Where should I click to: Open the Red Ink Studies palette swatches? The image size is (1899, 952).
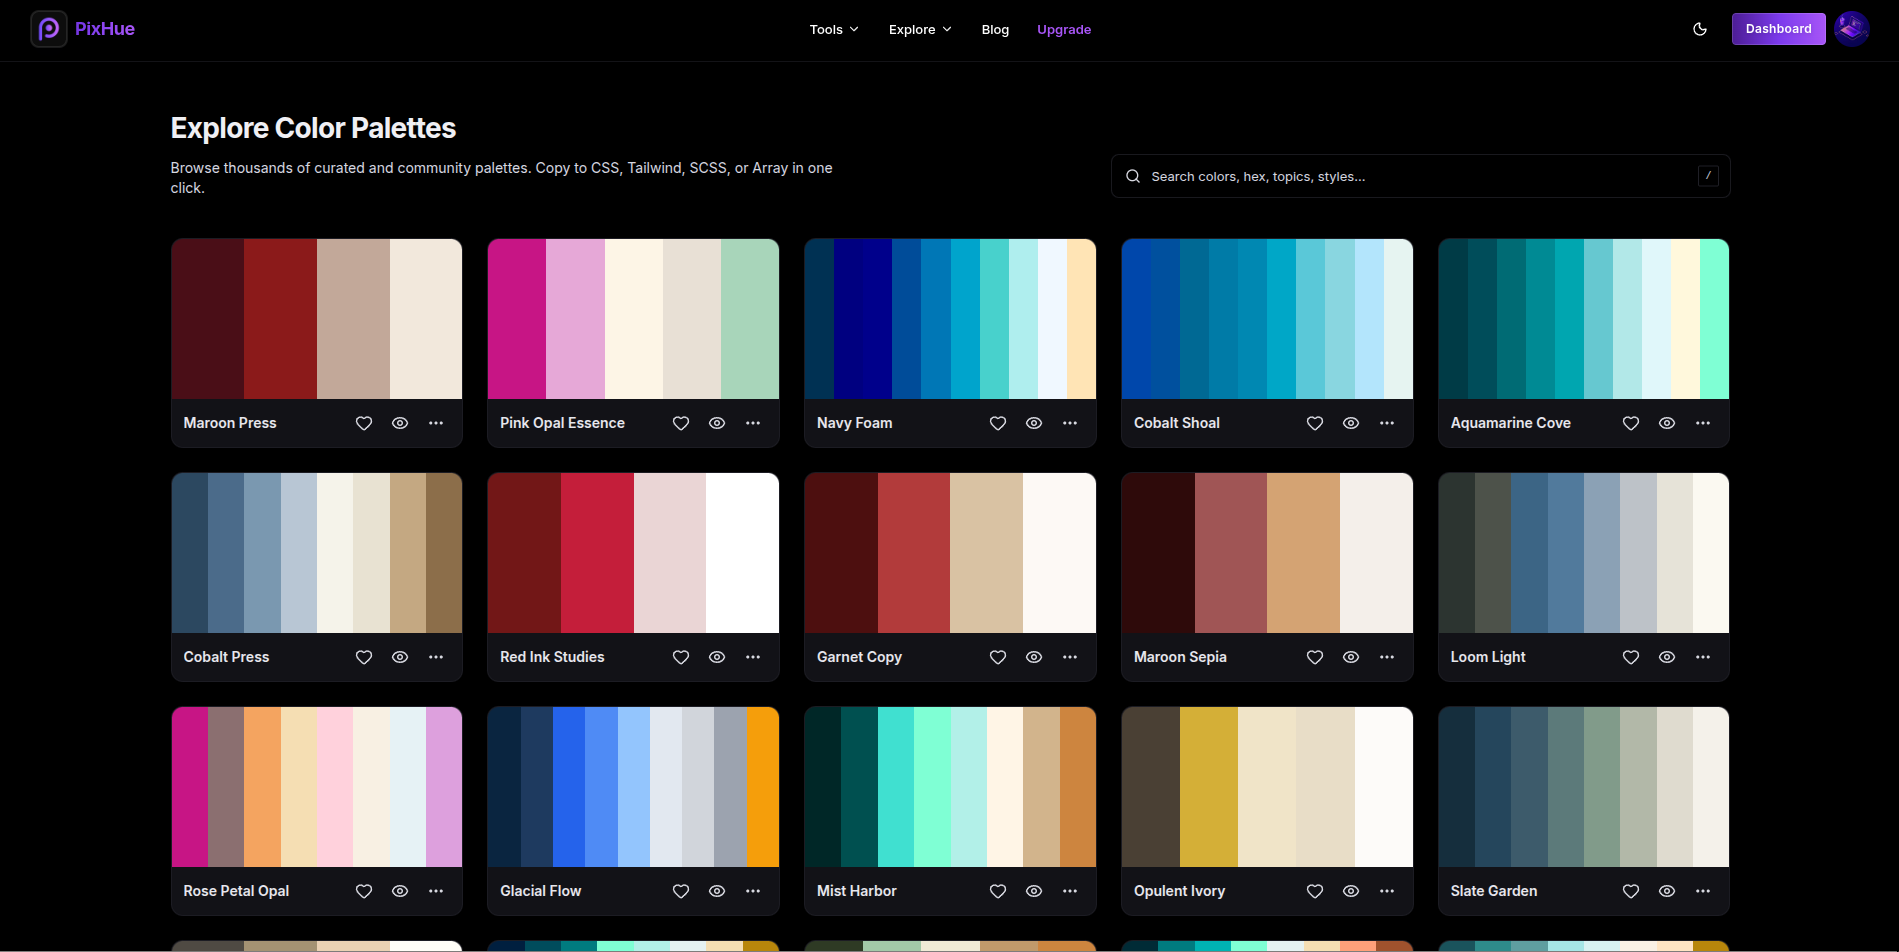click(633, 553)
